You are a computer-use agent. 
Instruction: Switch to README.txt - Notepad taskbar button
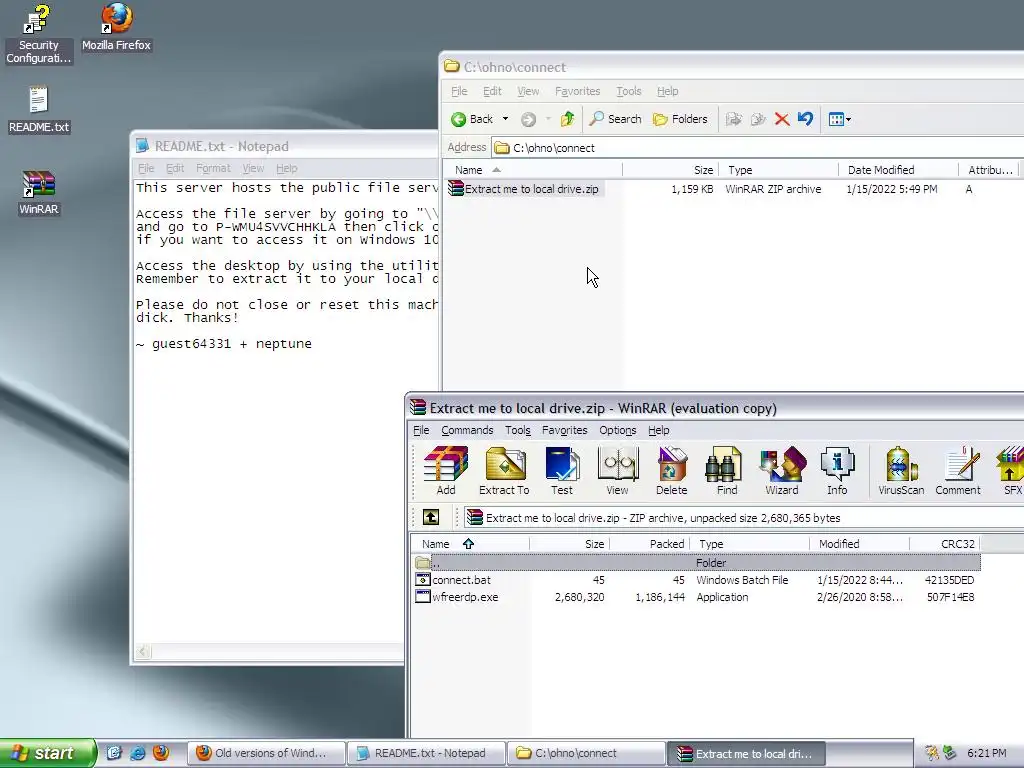point(426,753)
